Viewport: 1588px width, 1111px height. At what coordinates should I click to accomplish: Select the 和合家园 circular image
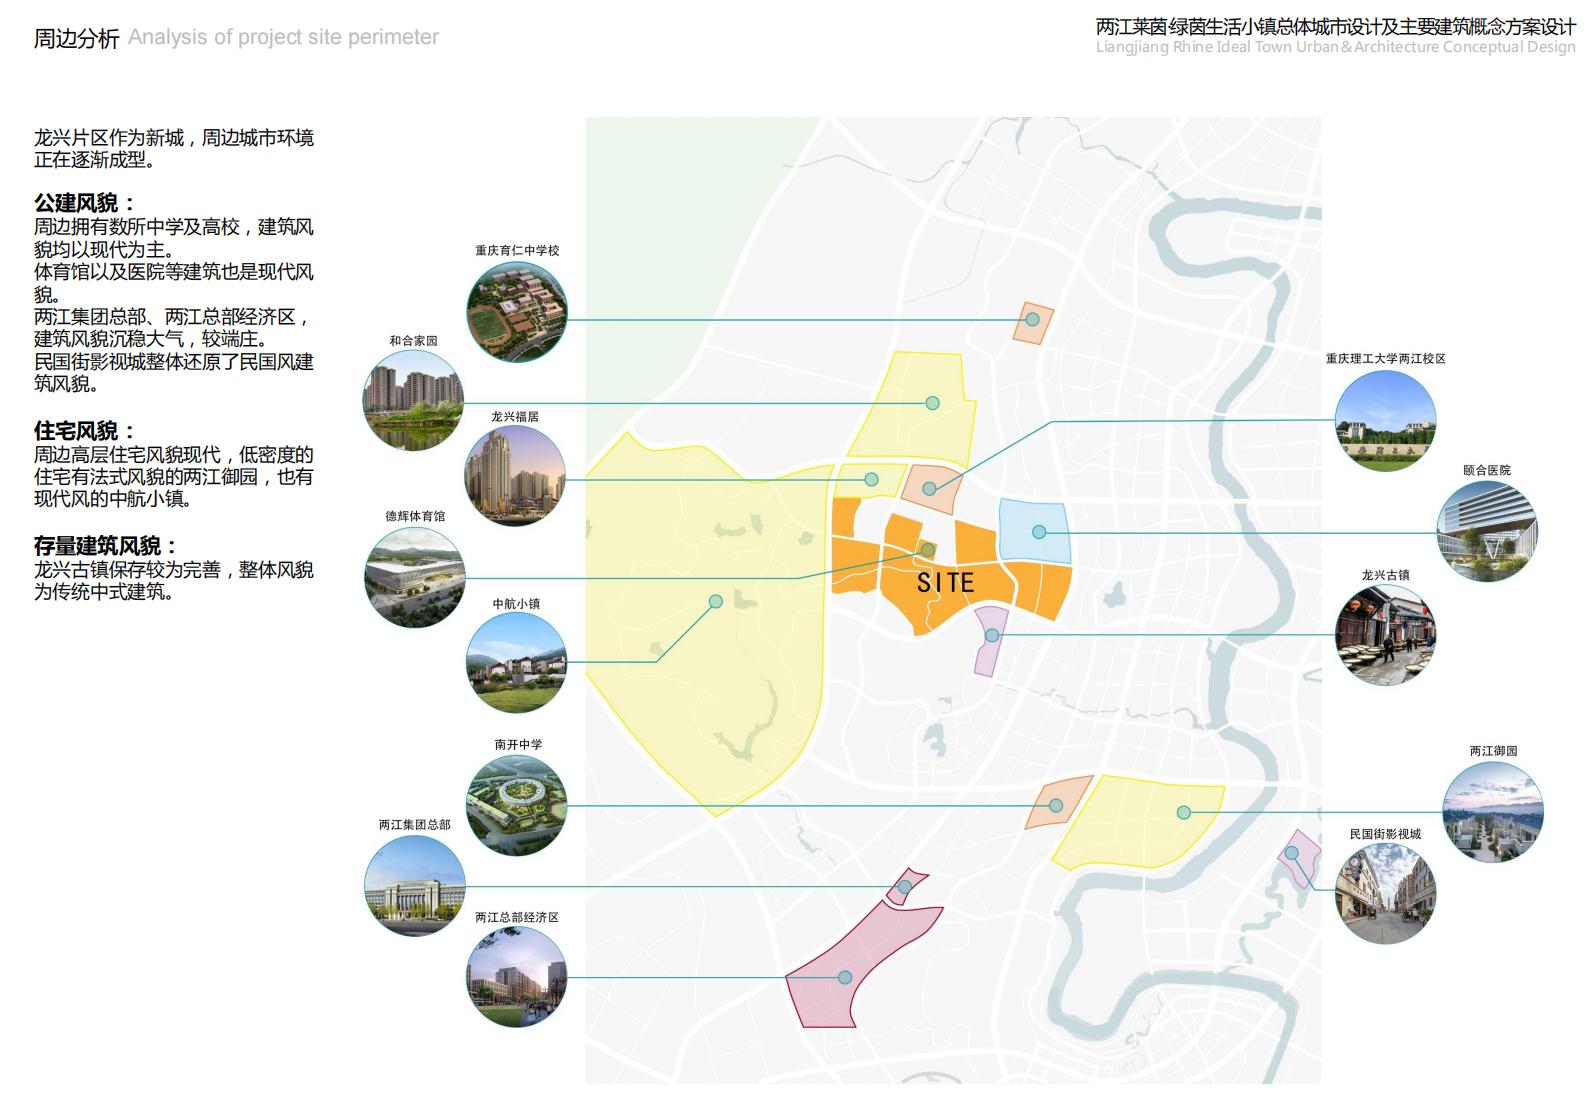413,400
